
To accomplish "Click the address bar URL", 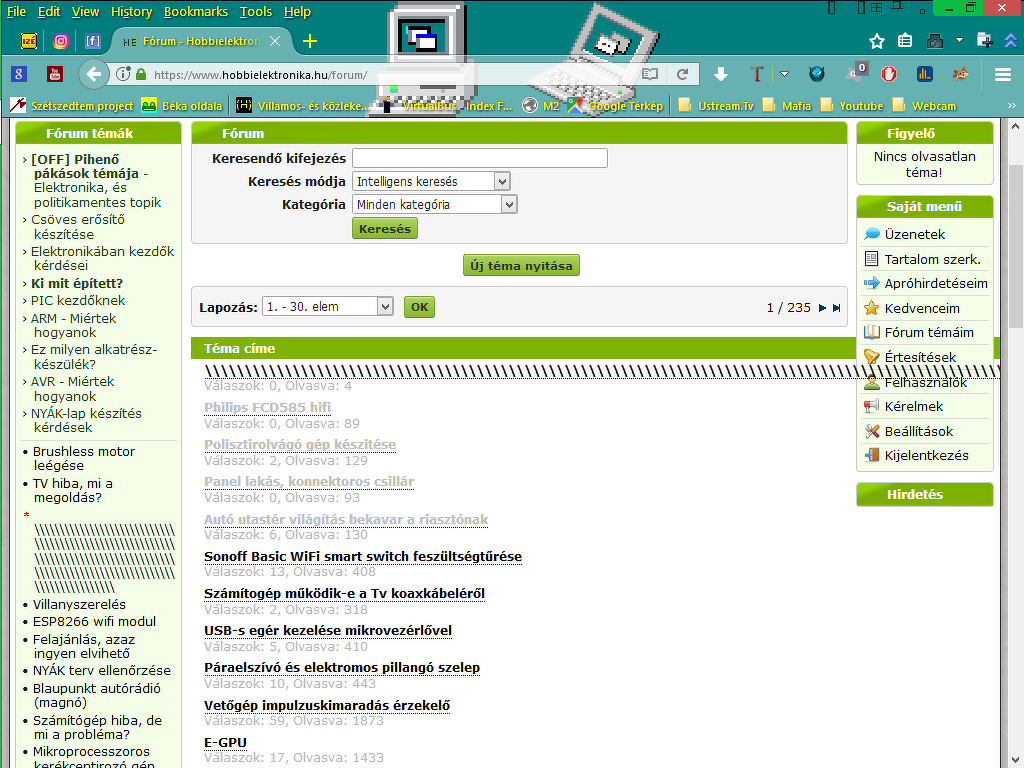I will (x=261, y=74).
